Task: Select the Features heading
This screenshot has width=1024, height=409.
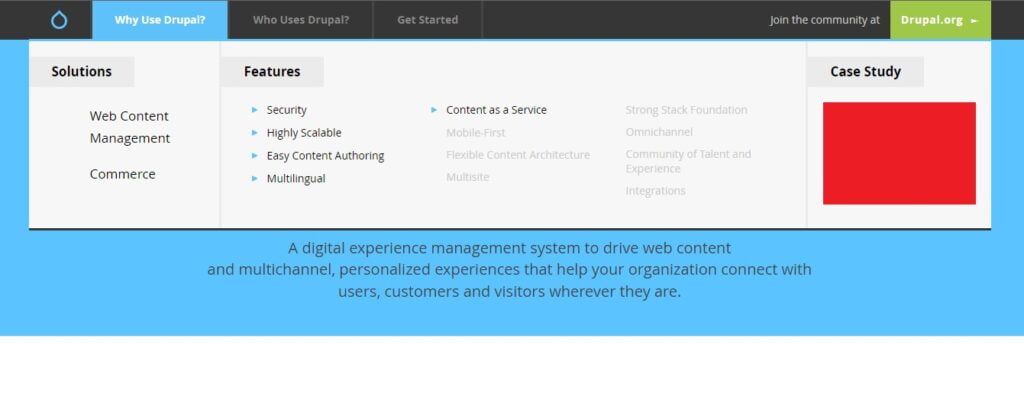Action: point(272,72)
